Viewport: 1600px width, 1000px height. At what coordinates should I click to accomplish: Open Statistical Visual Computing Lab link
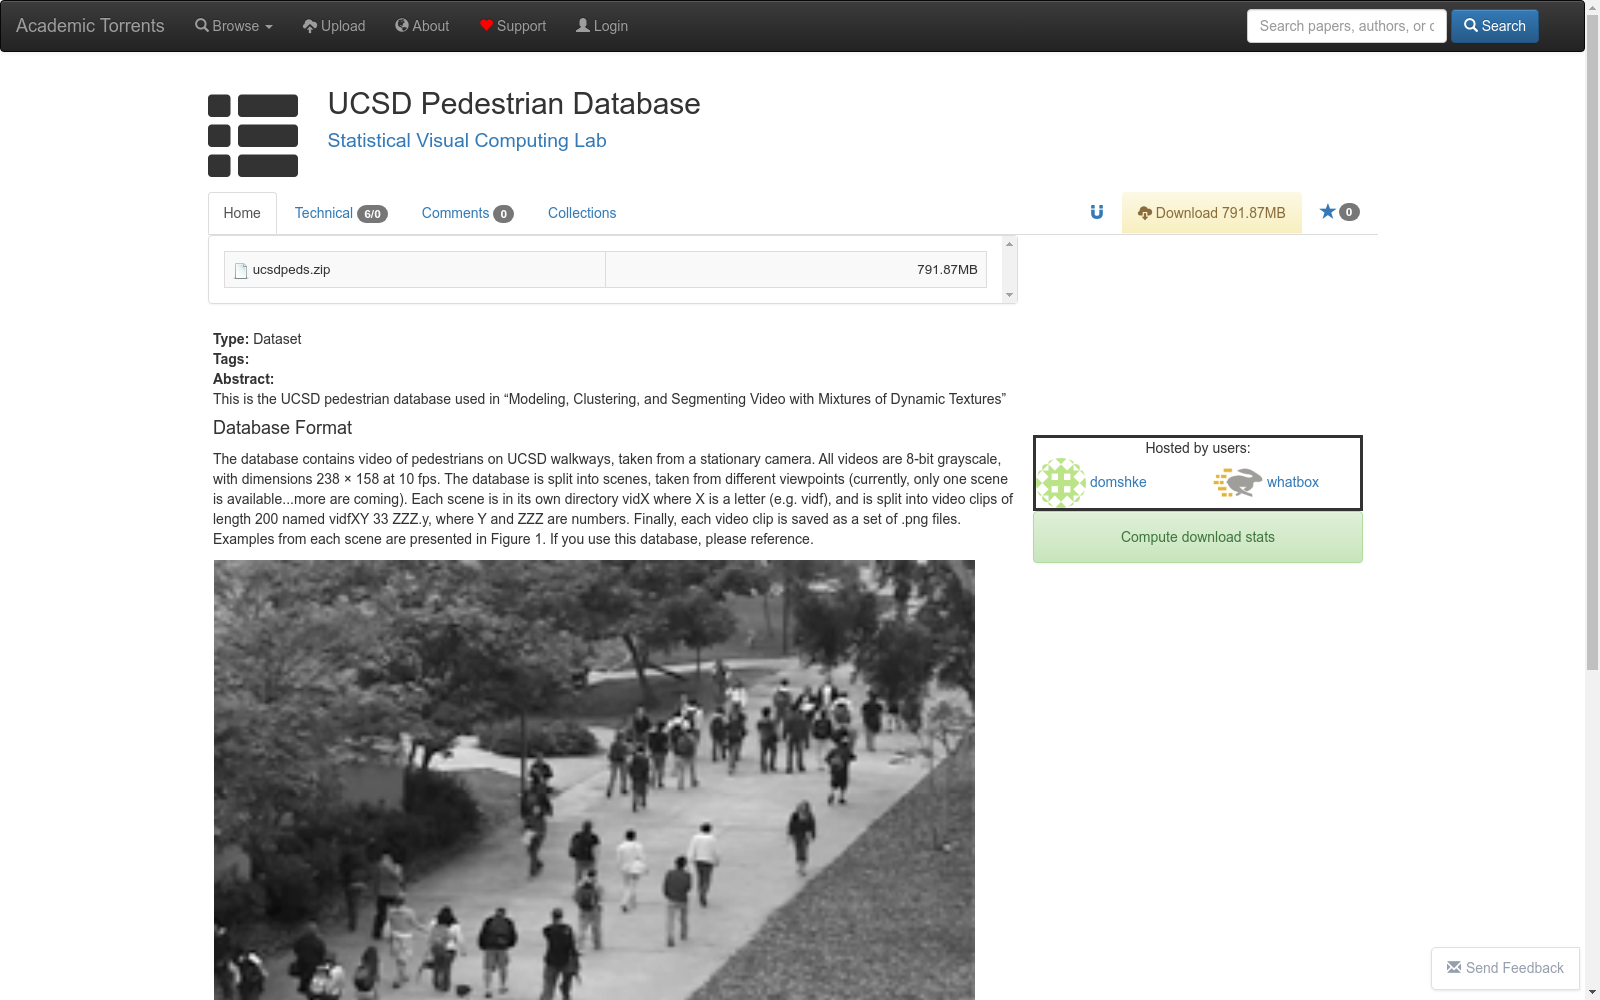467,141
